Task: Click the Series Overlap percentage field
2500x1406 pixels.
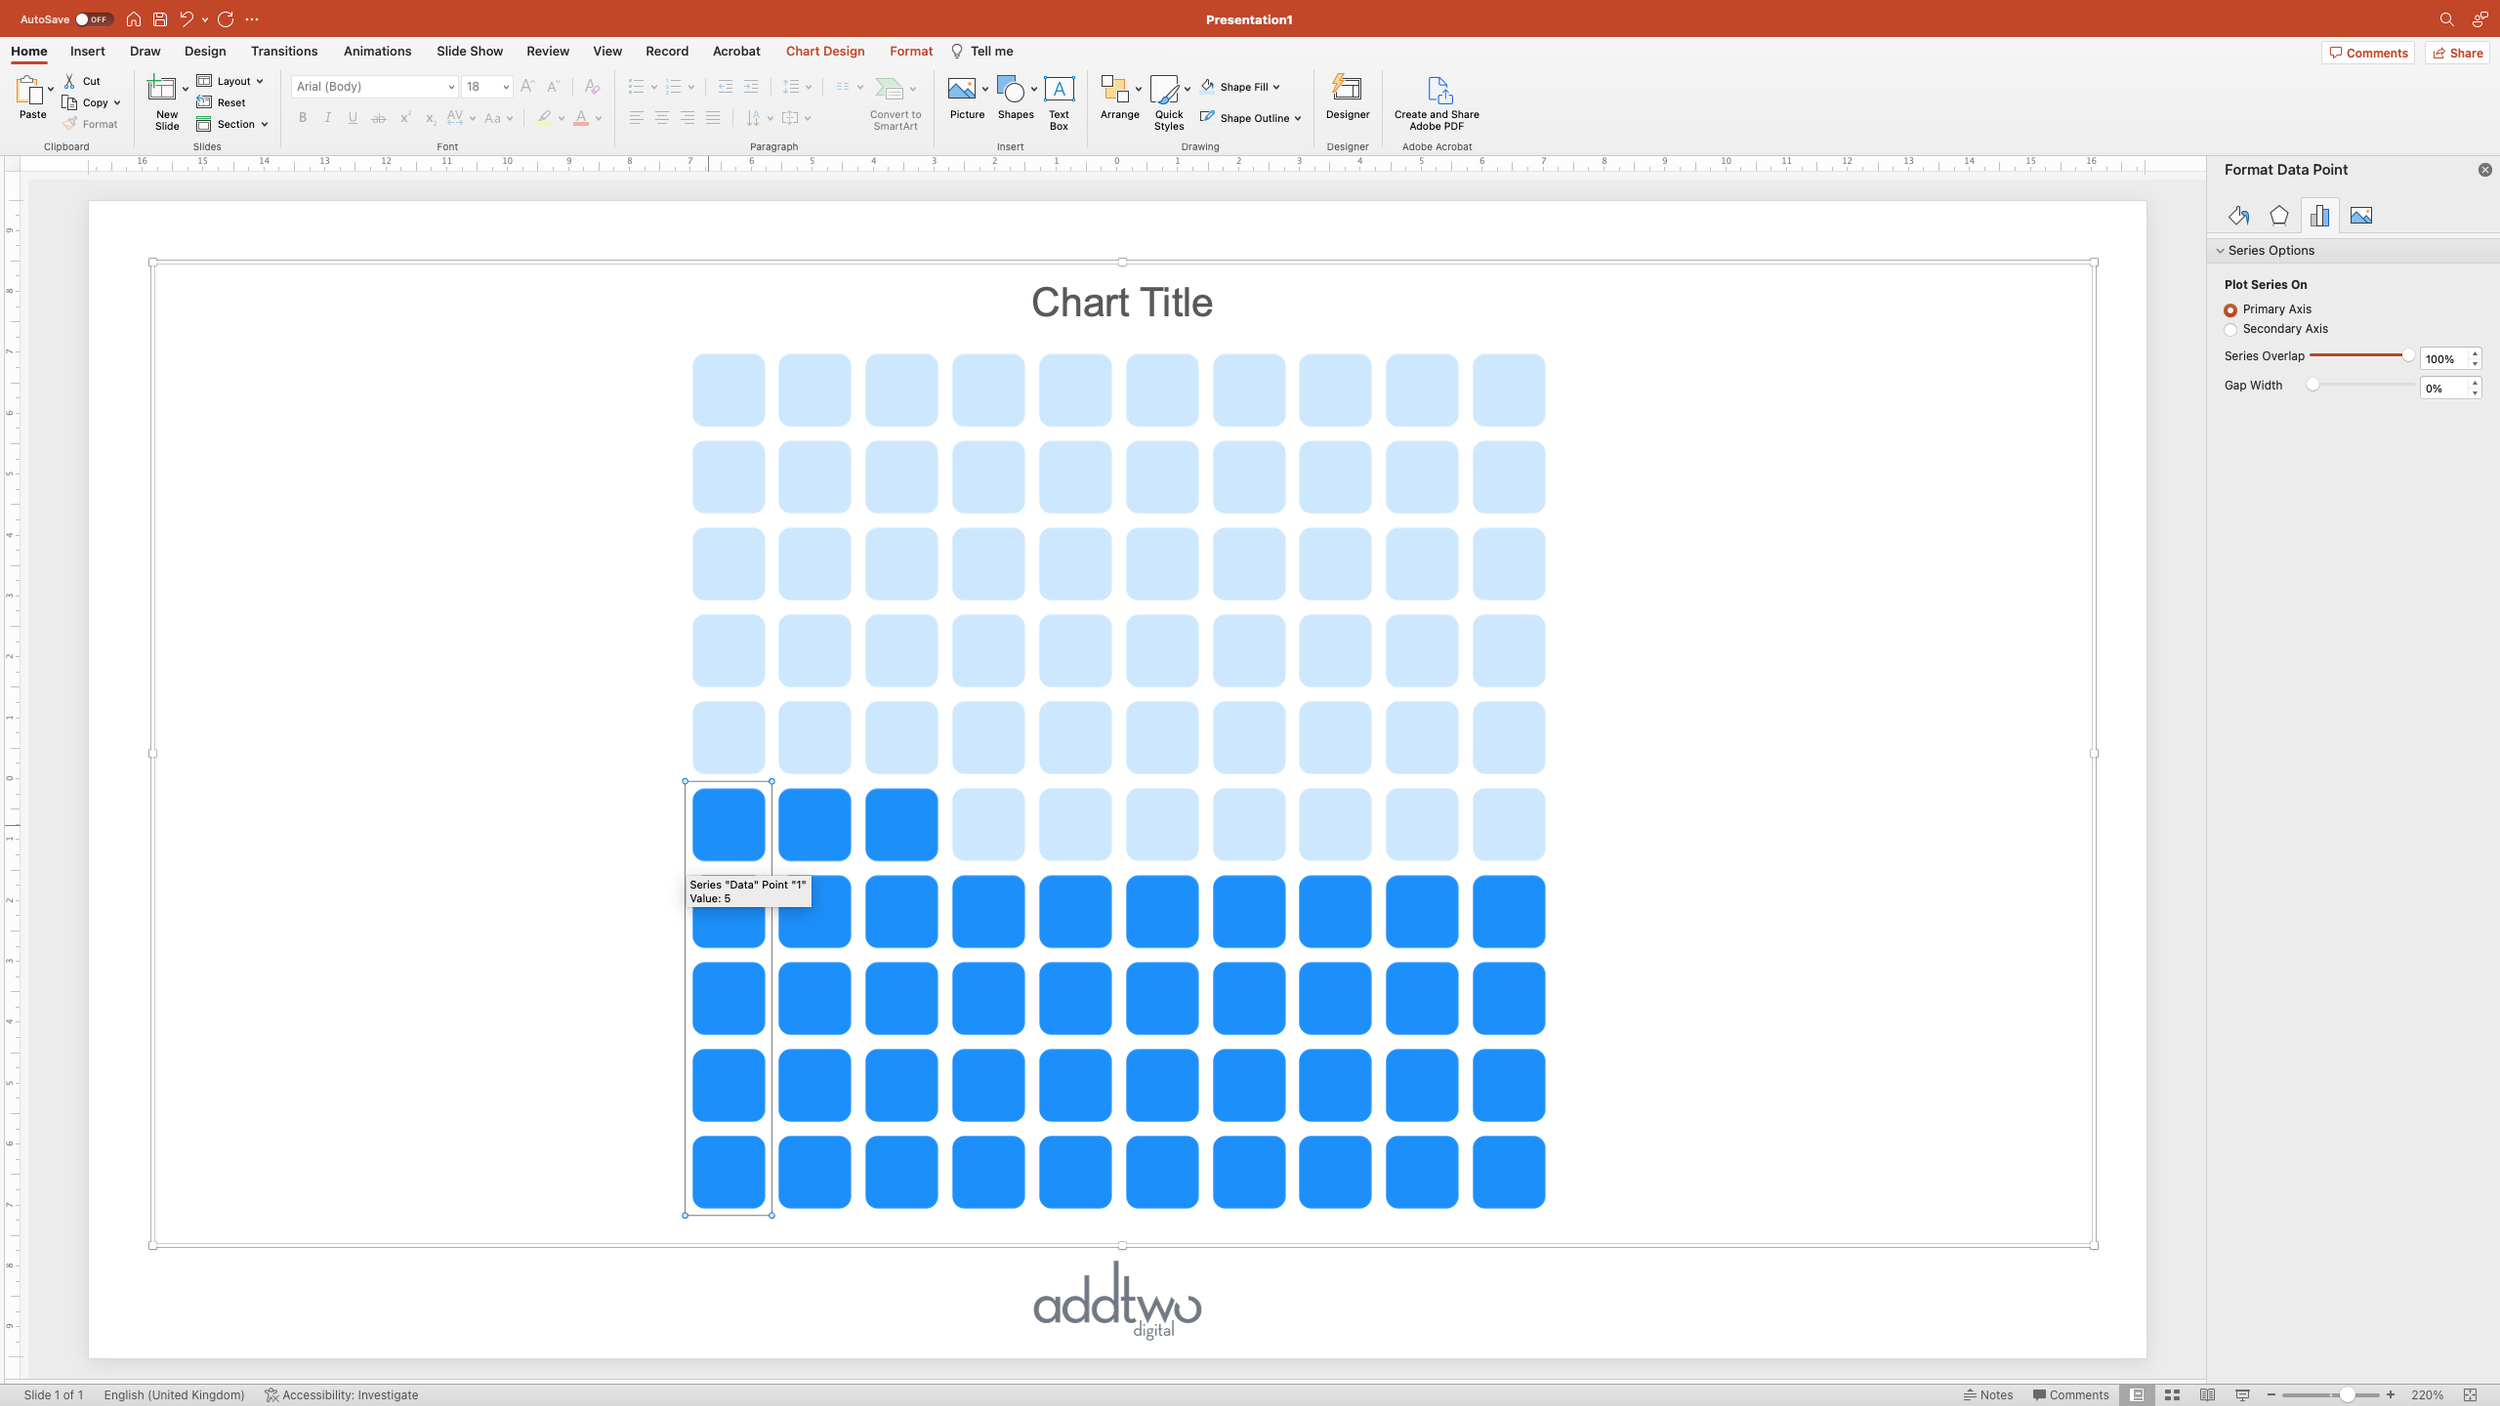Action: (2444, 359)
